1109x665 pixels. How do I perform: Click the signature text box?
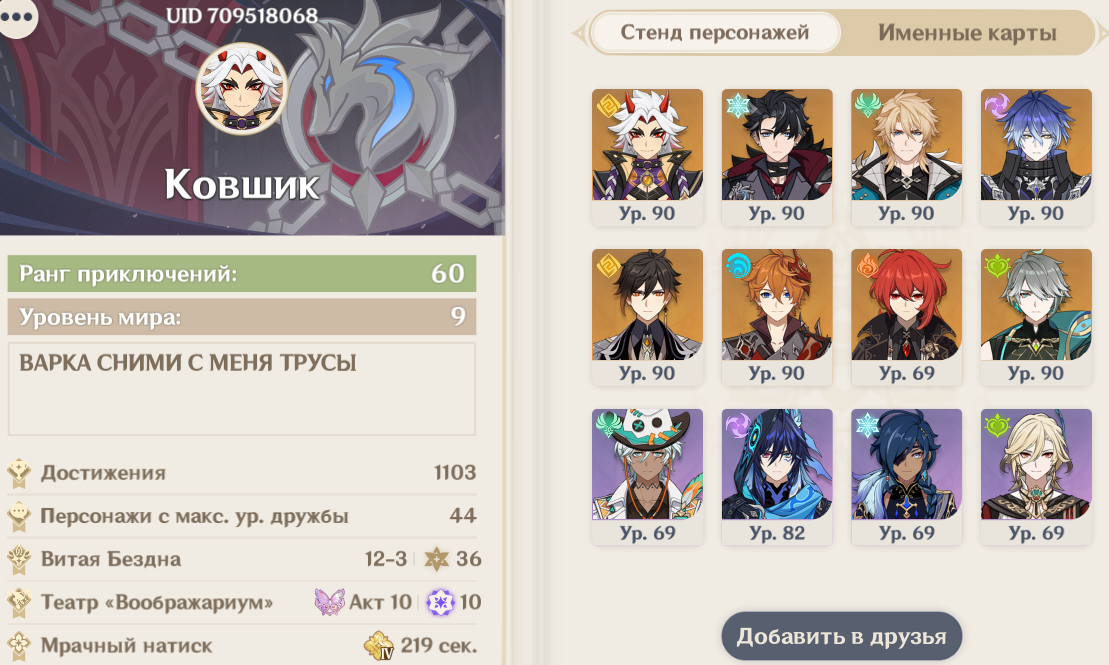tap(242, 389)
